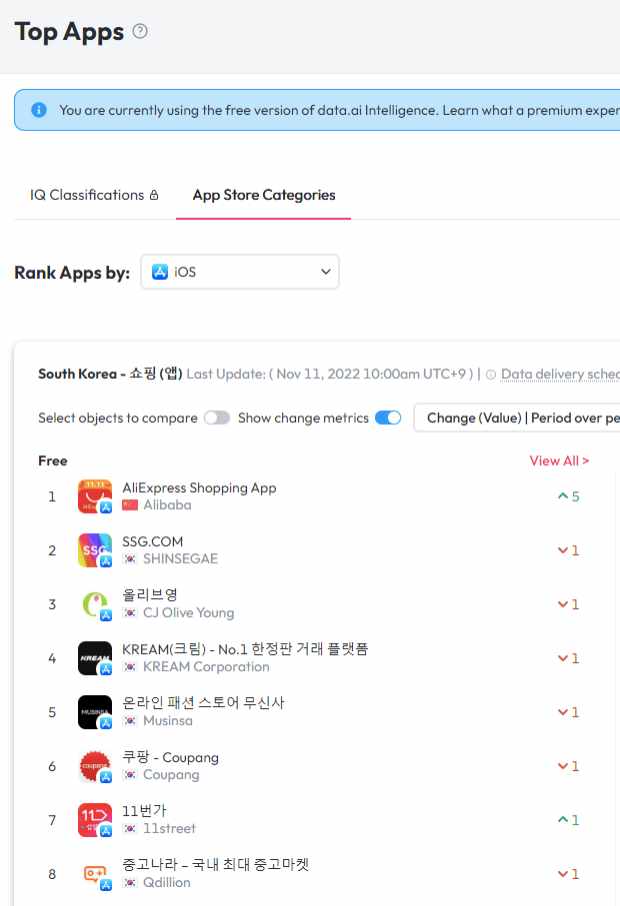The image size is (620, 906).
Task: Open the Change (Value) period dropdown
Action: point(517,418)
